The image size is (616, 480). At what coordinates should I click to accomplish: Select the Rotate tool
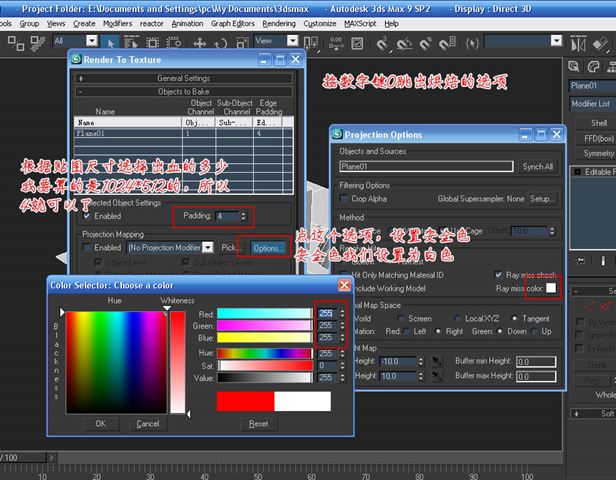(221, 42)
